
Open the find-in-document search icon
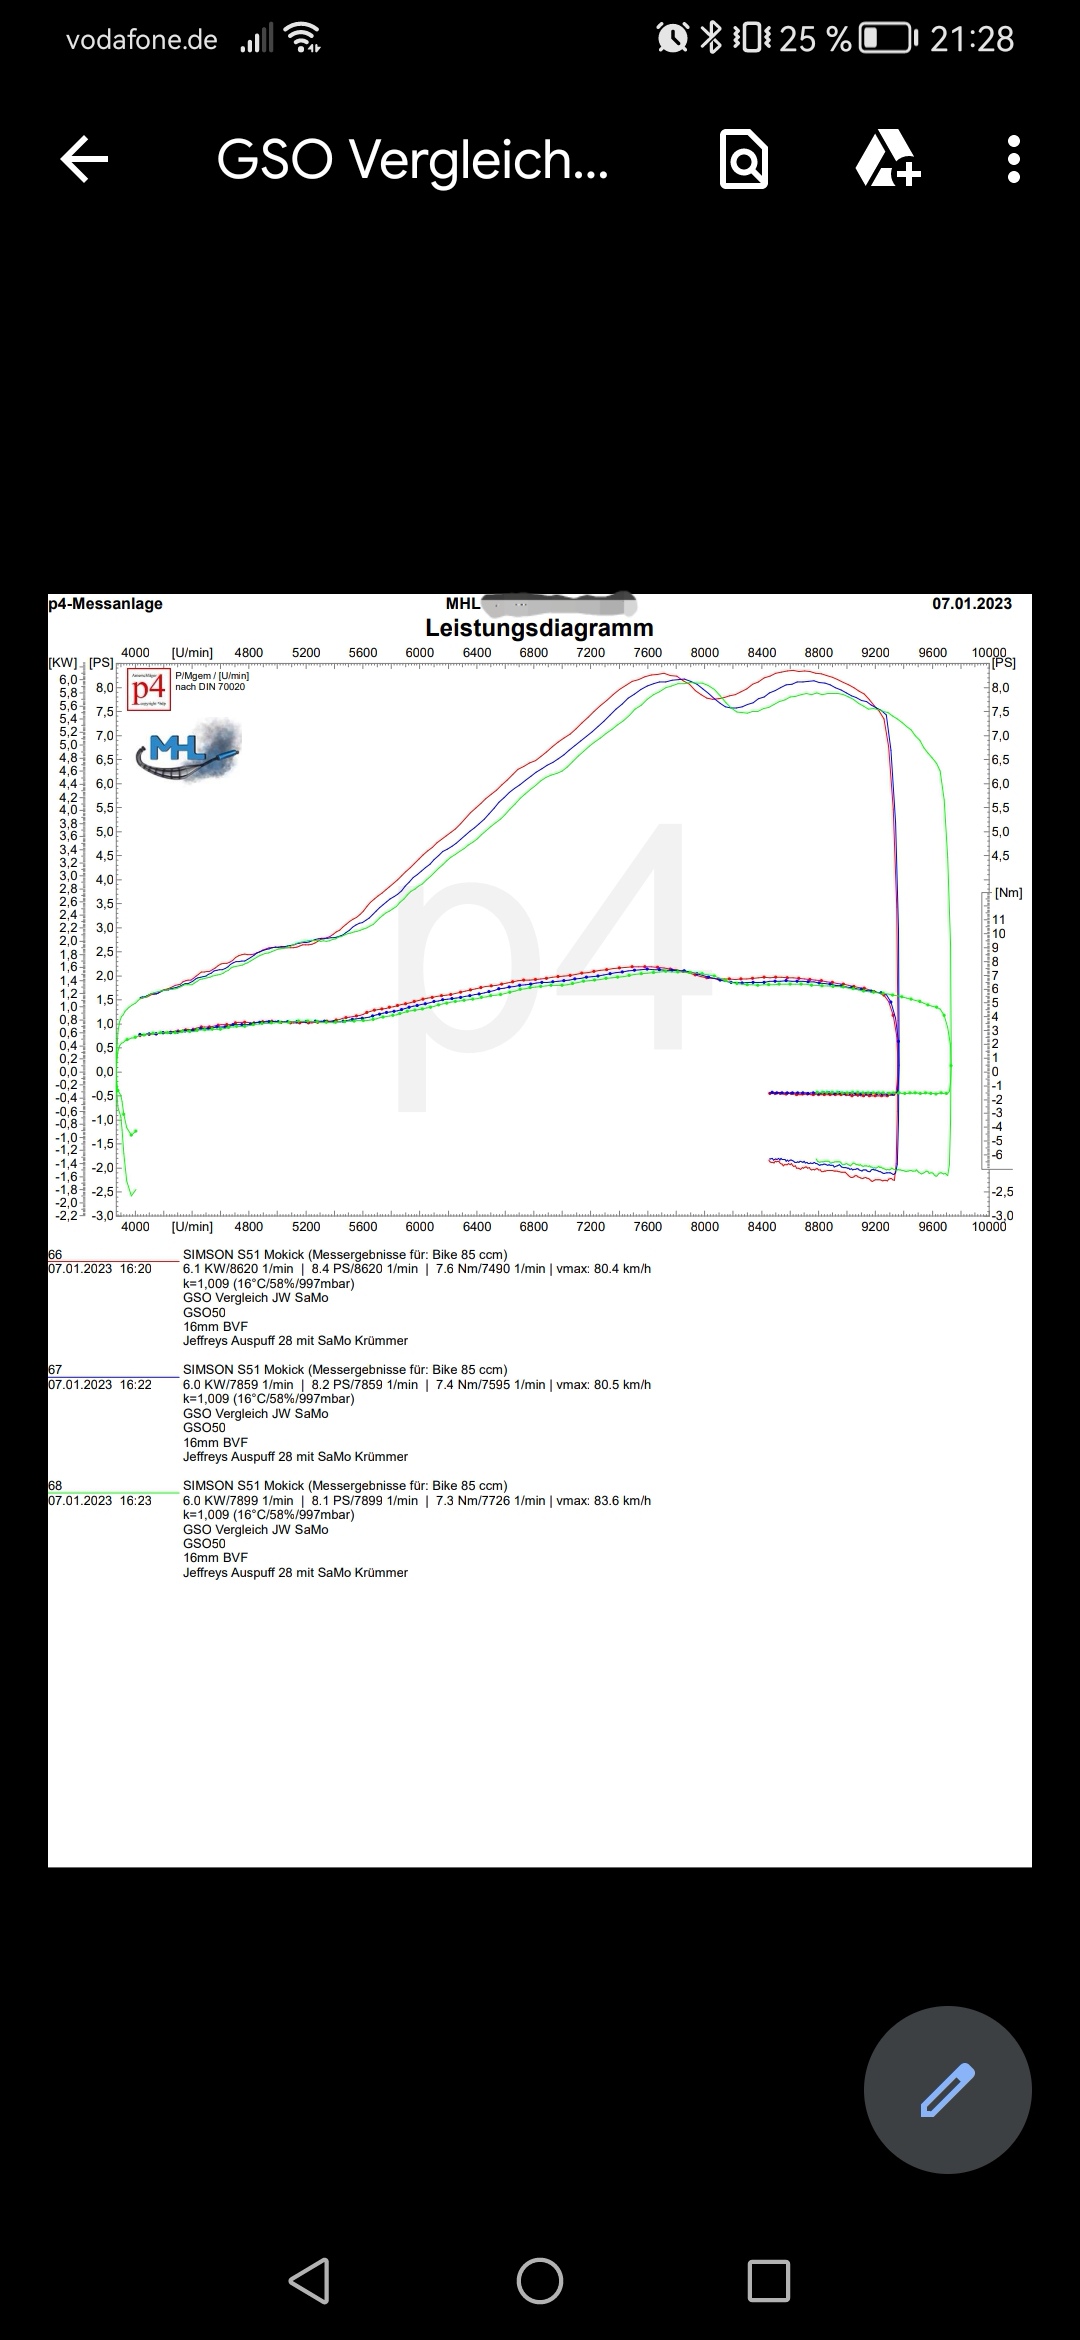tap(744, 160)
